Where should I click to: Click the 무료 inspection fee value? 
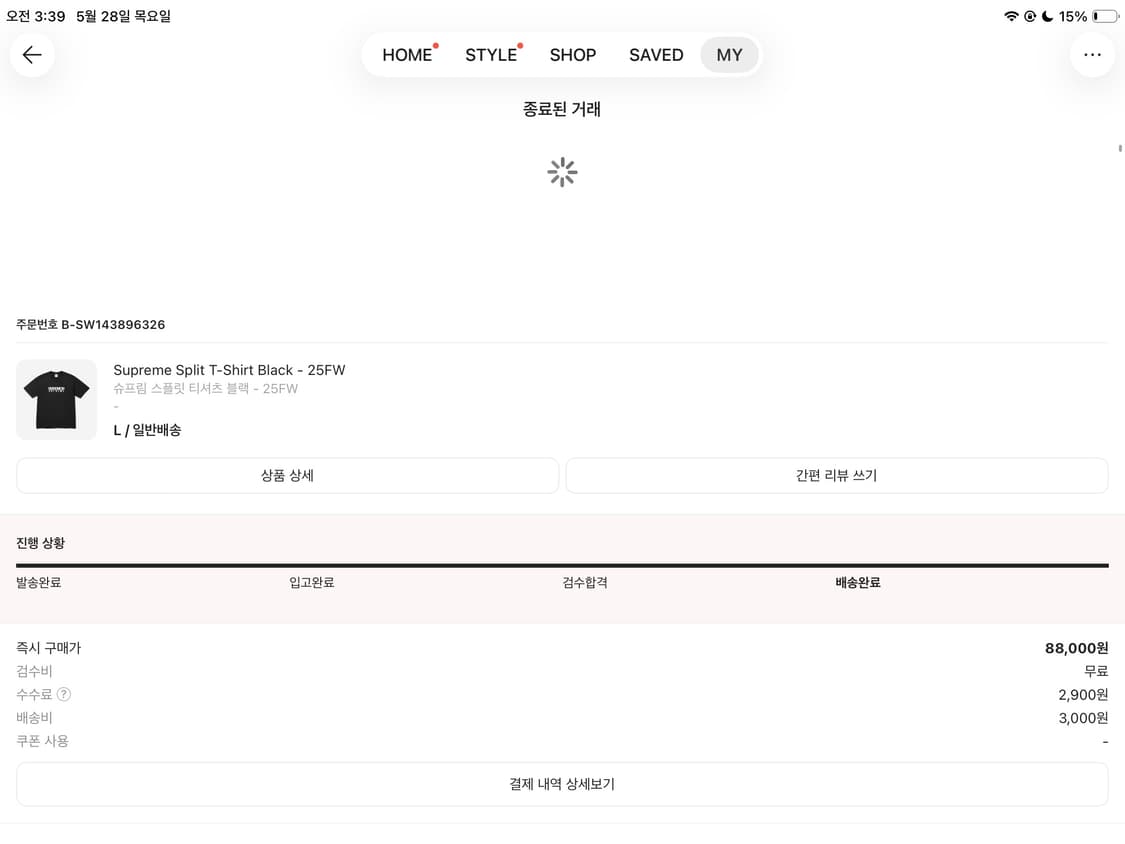tap(1096, 671)
